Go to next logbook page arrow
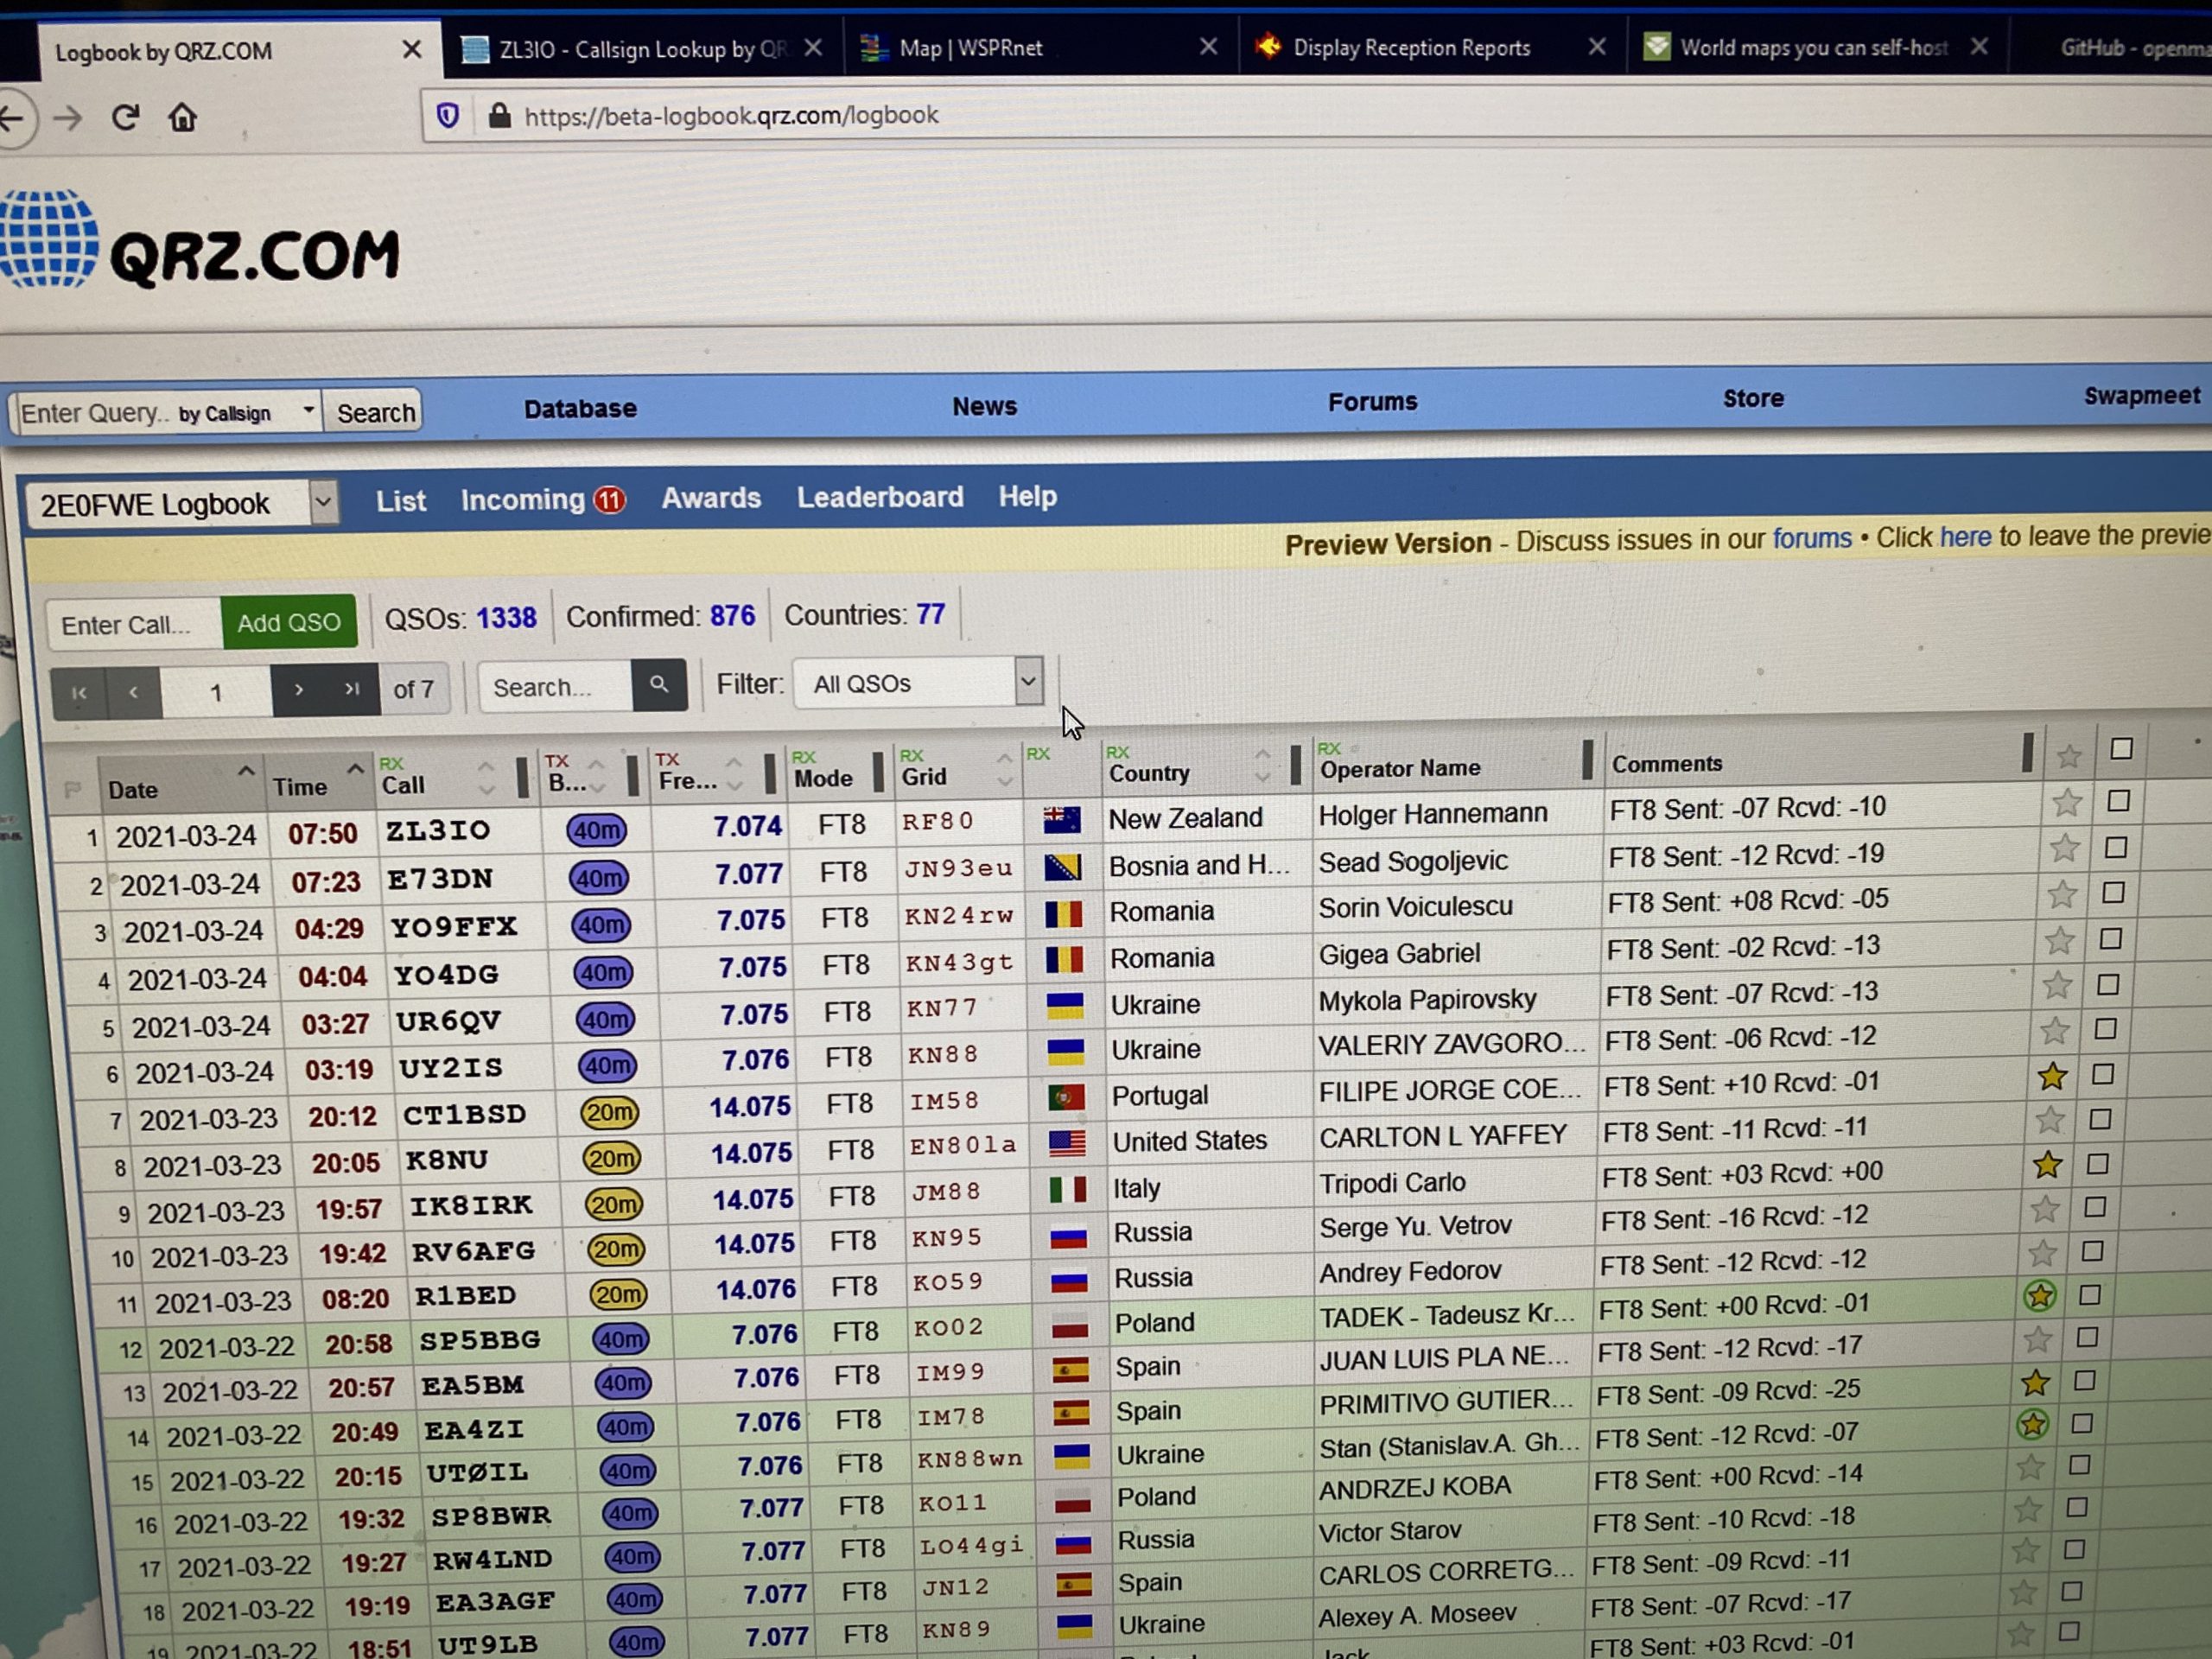Image resolution: width=2212 pixels, height=1659 pixels. coord(298,690)
